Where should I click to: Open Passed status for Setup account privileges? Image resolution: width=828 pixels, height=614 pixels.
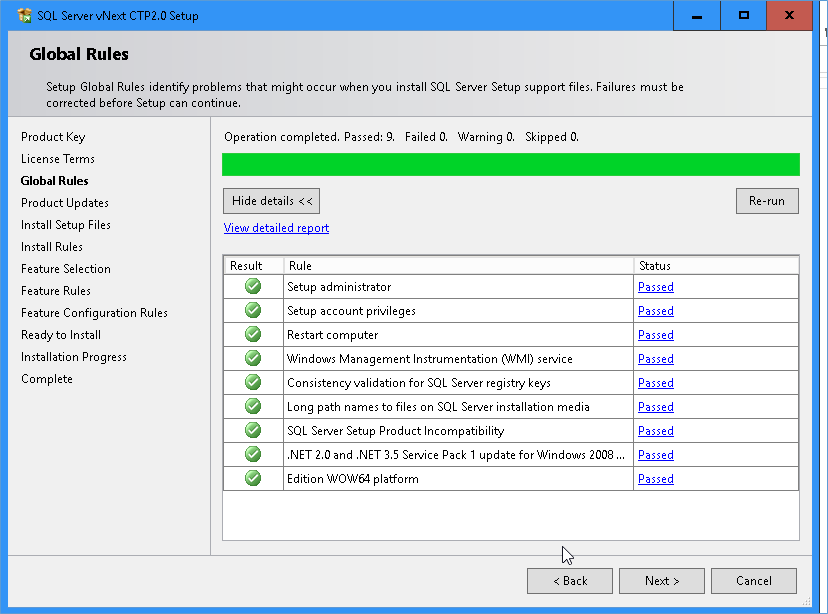[656, 311]
